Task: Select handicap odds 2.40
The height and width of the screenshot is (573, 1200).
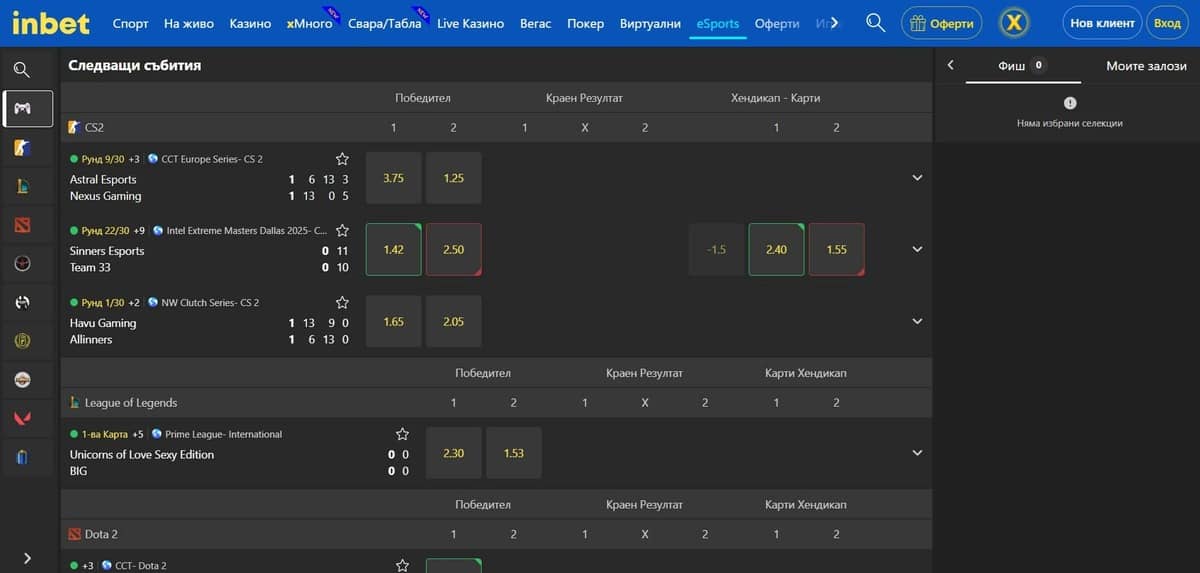Action: [x=776, y=249]
